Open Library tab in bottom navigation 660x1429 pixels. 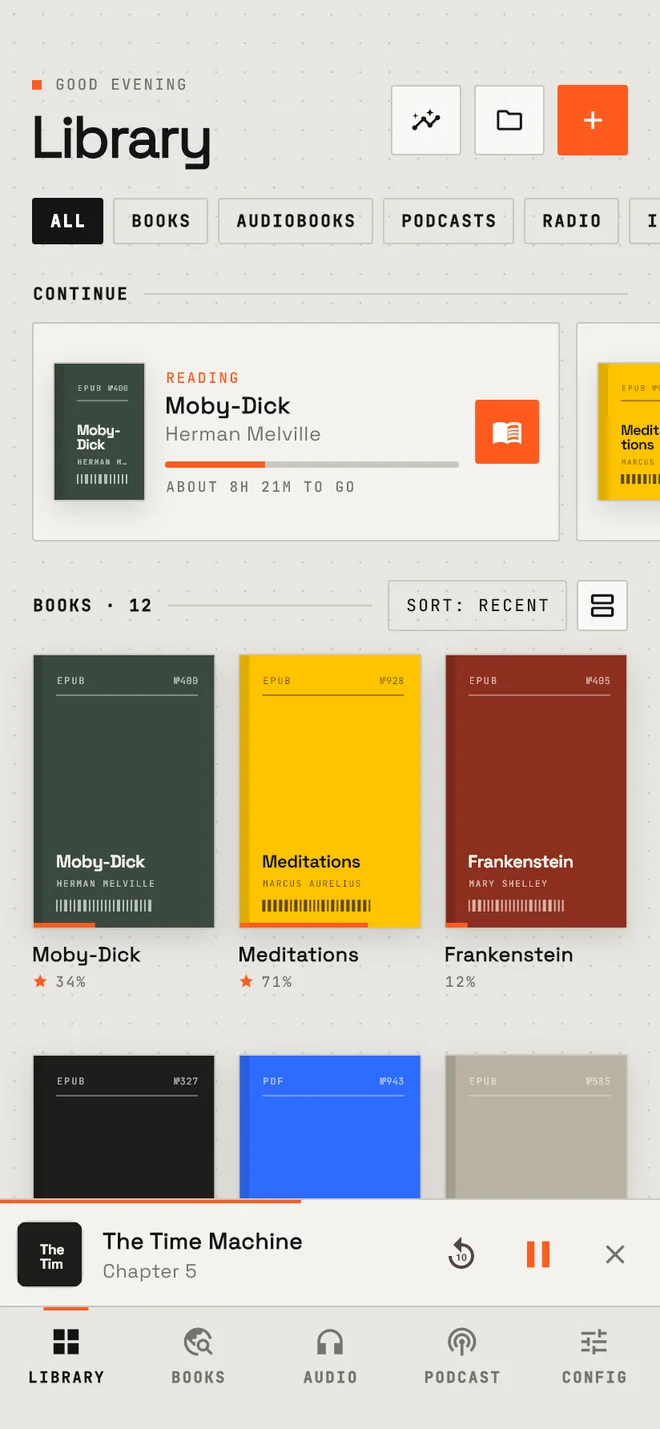(66, 1357)
